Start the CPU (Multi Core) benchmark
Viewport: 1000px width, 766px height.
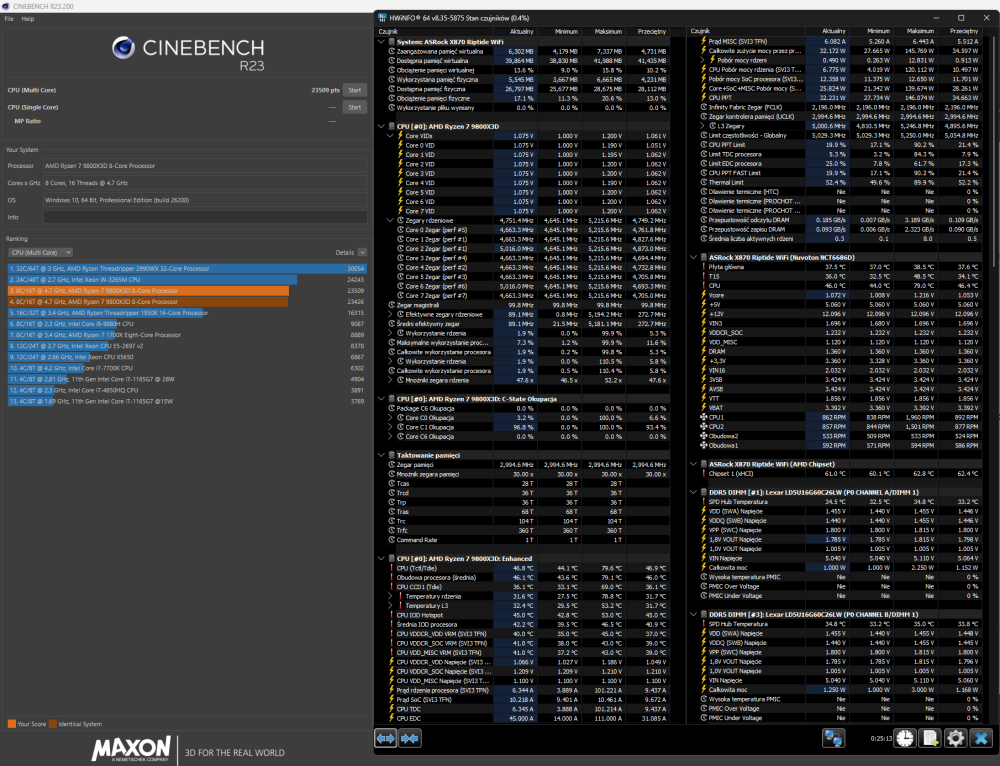pos(355,90)
